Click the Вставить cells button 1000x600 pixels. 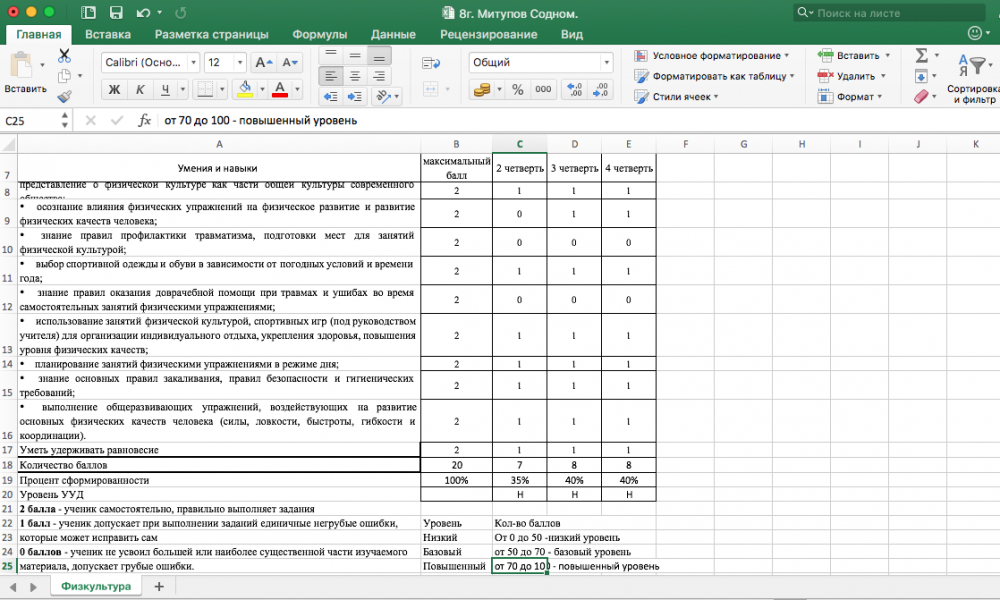[x=853, y=55]
